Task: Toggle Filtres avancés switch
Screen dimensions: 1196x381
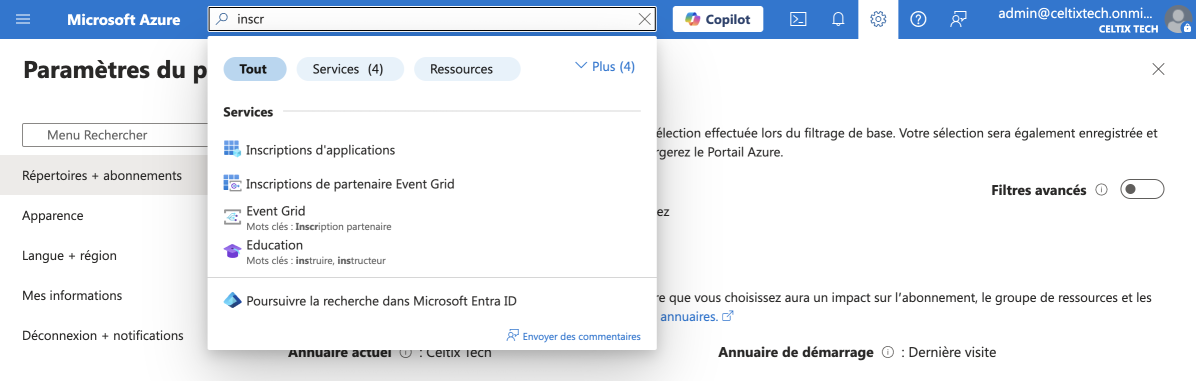Action: coord(1142,190)
